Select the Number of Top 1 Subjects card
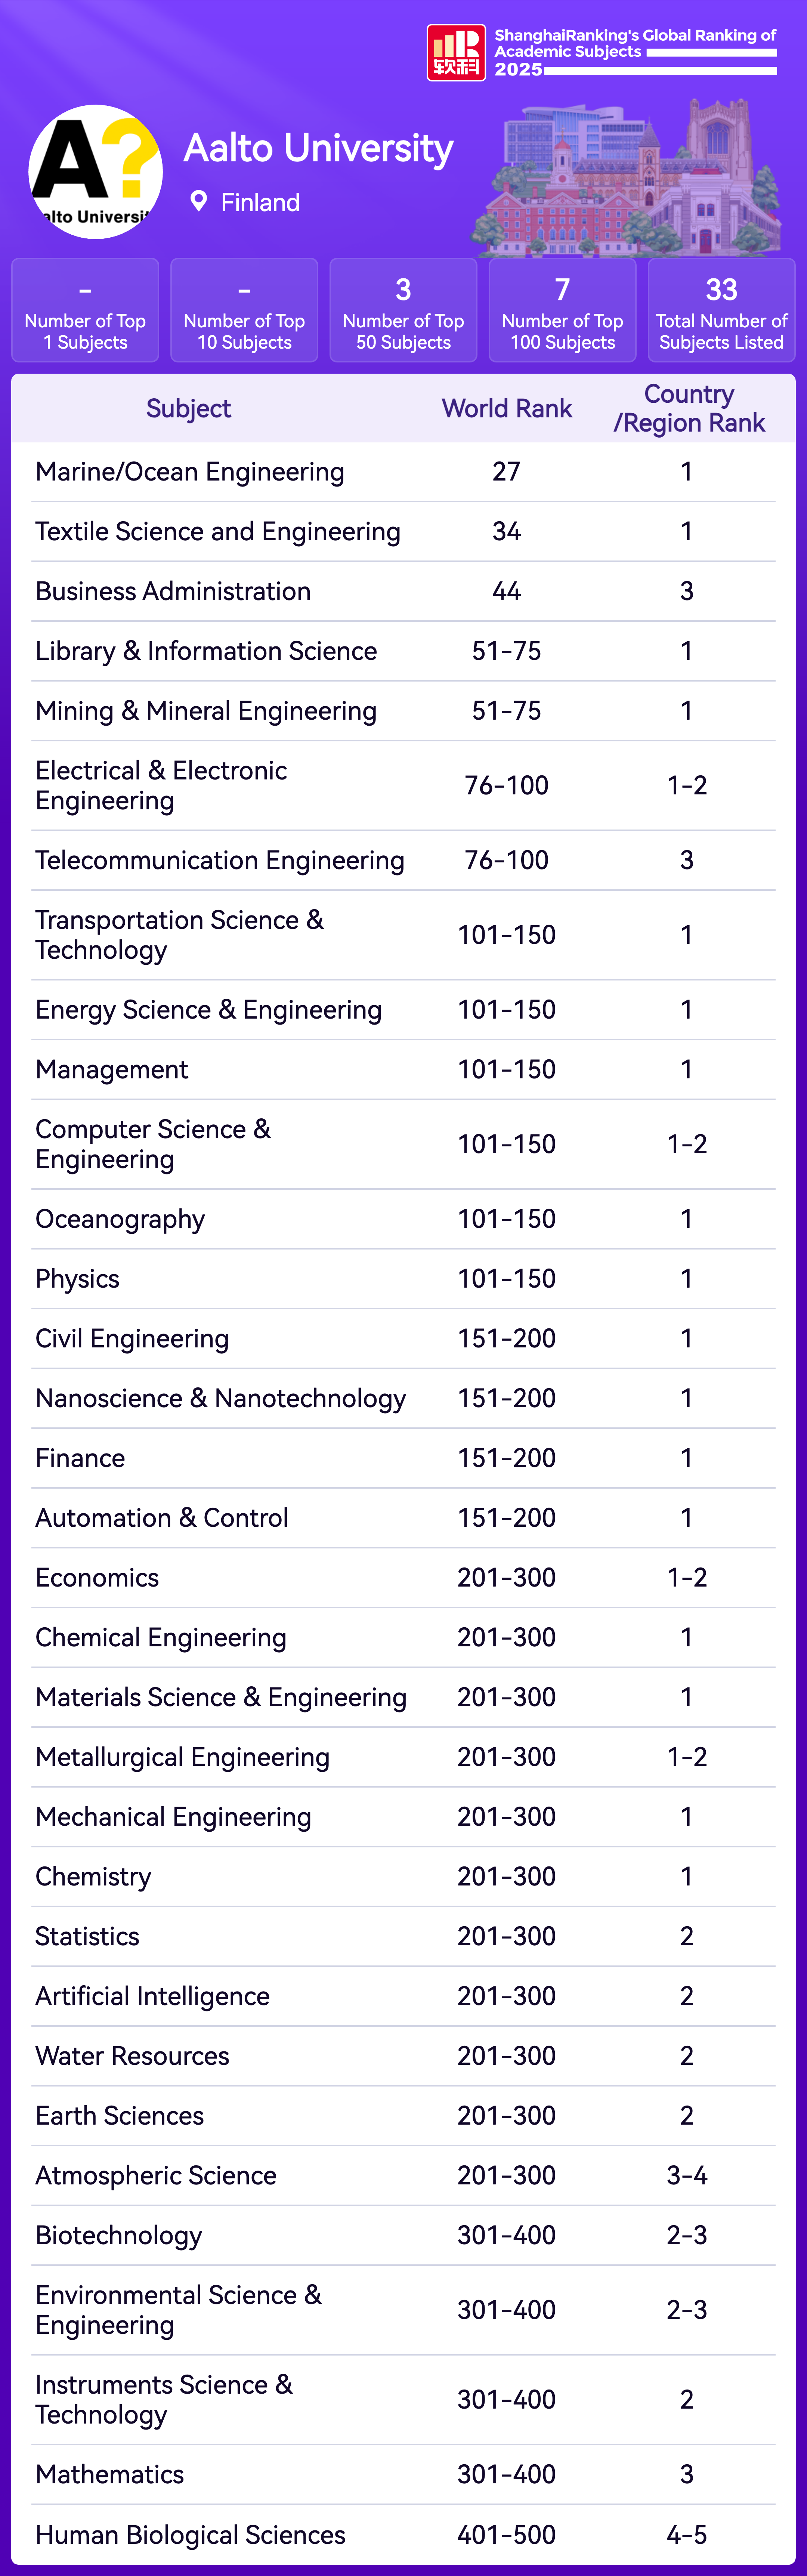 tap(85, 310)
